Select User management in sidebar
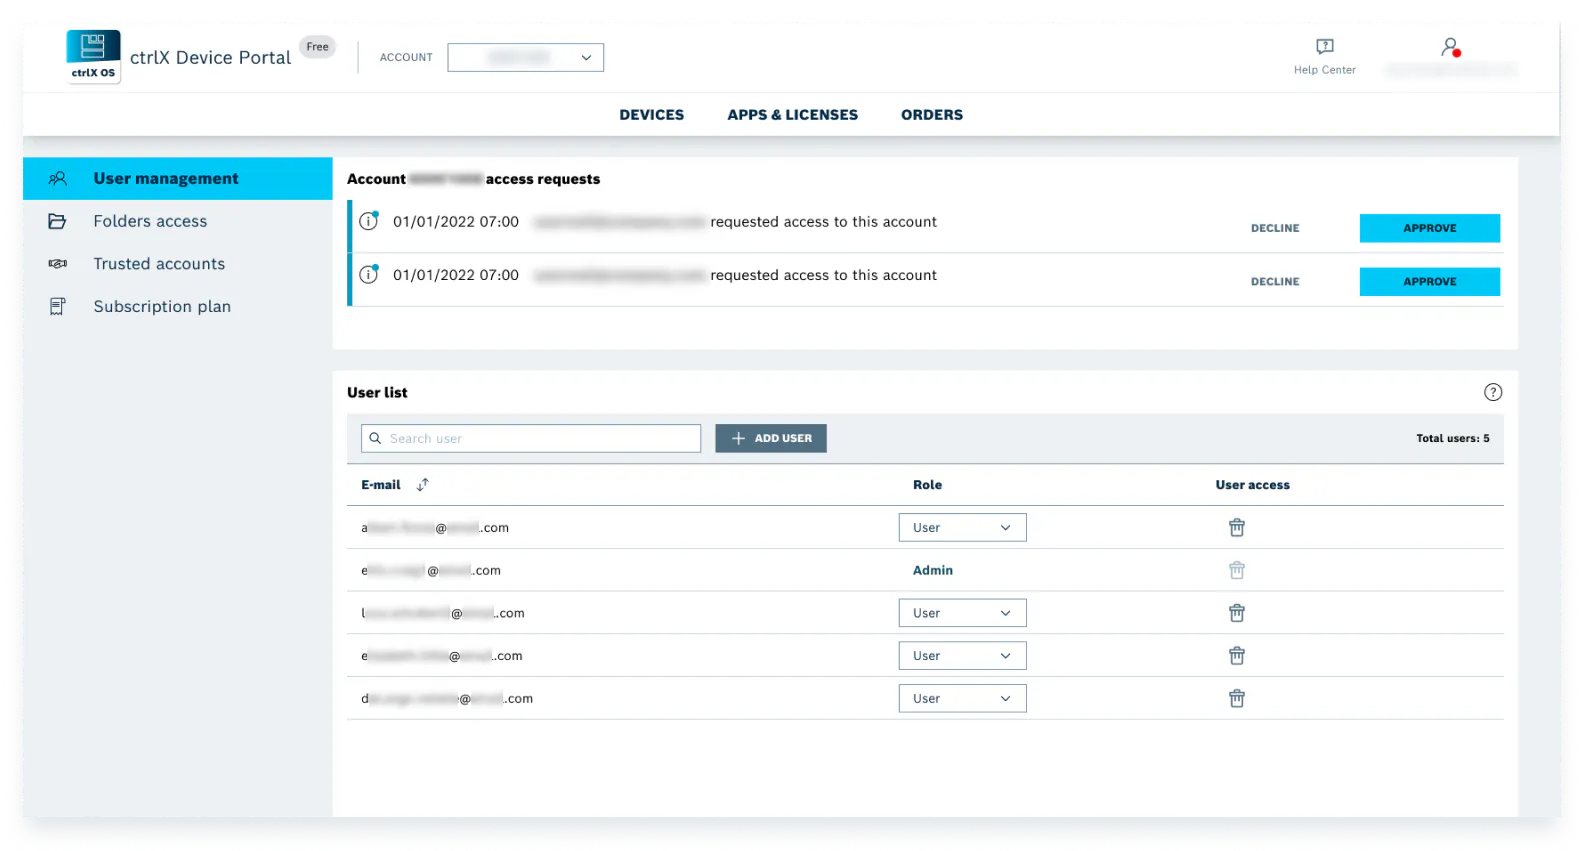Viewport: 1584px width, 851px height. [178, 178]
